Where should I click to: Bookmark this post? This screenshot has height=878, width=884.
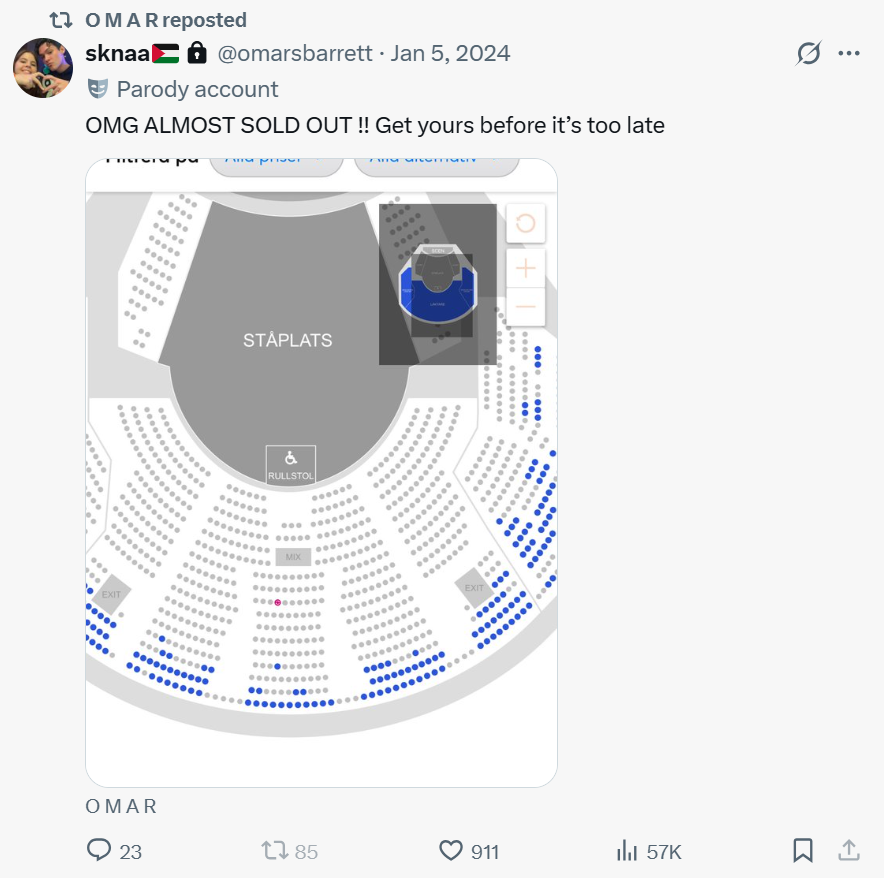point(802,850)
